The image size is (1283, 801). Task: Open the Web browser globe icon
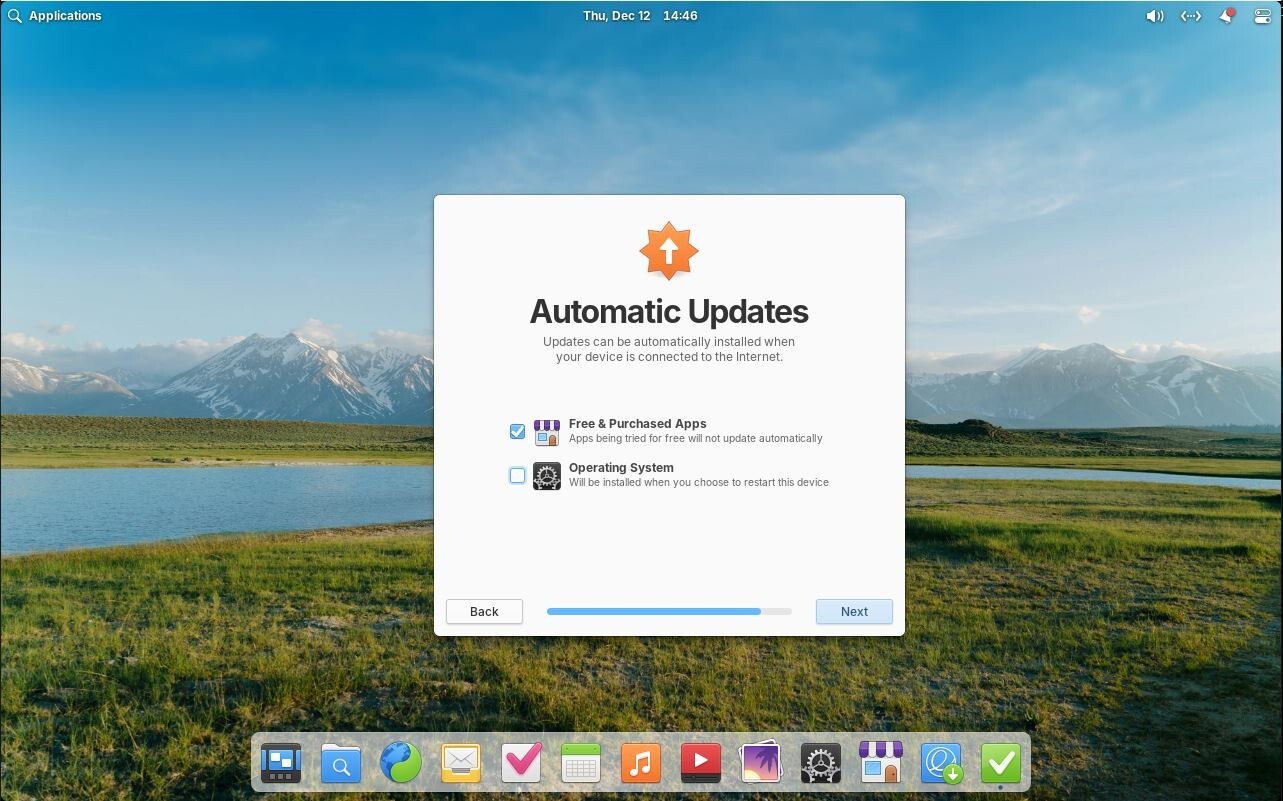click(401, 763)
